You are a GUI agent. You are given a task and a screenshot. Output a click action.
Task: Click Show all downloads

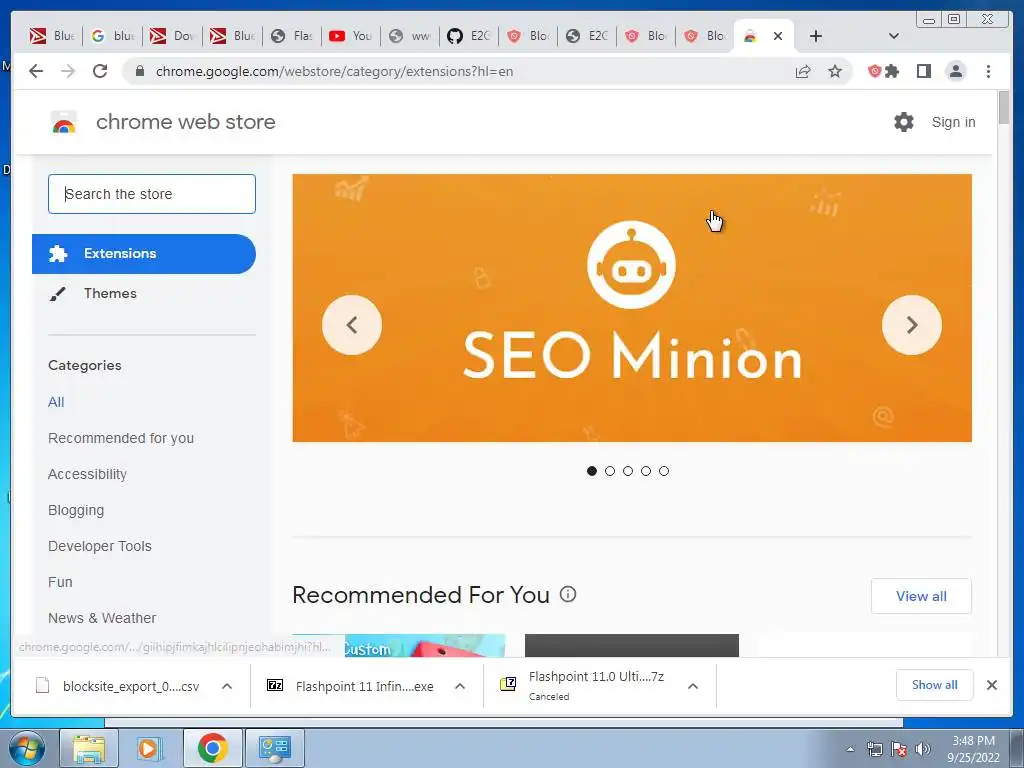(935, 685)
